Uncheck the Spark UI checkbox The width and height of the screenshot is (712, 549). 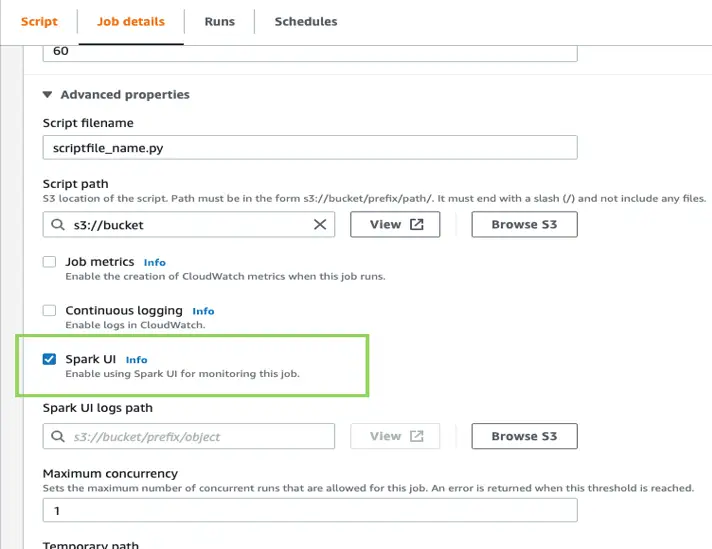pyautogui.click(x=49, y=359)
